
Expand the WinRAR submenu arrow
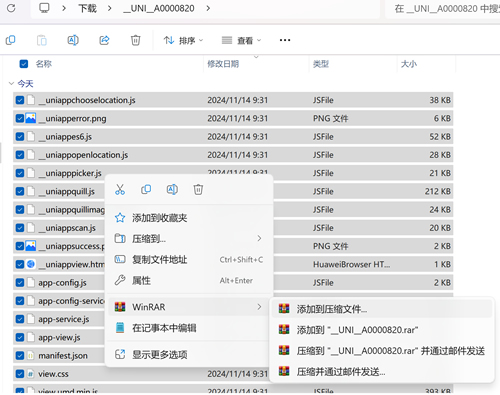point(259,307)
